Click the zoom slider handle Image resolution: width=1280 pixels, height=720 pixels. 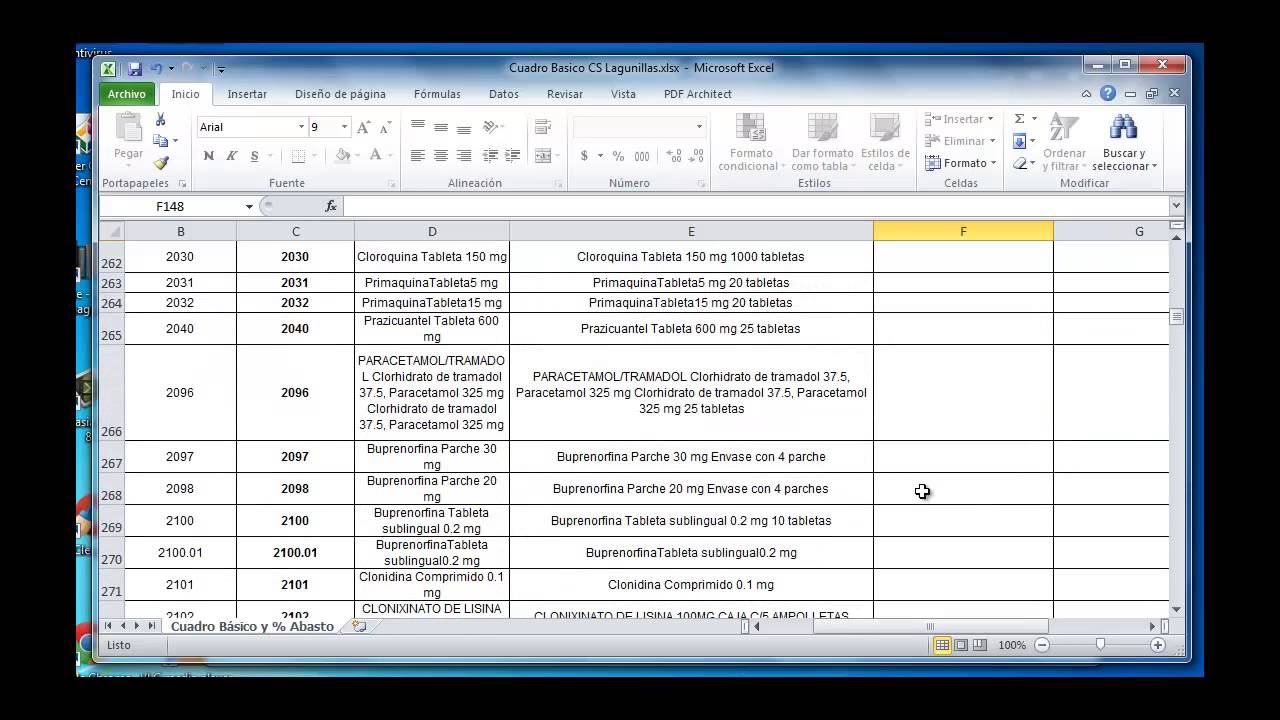coord(1100,646)
